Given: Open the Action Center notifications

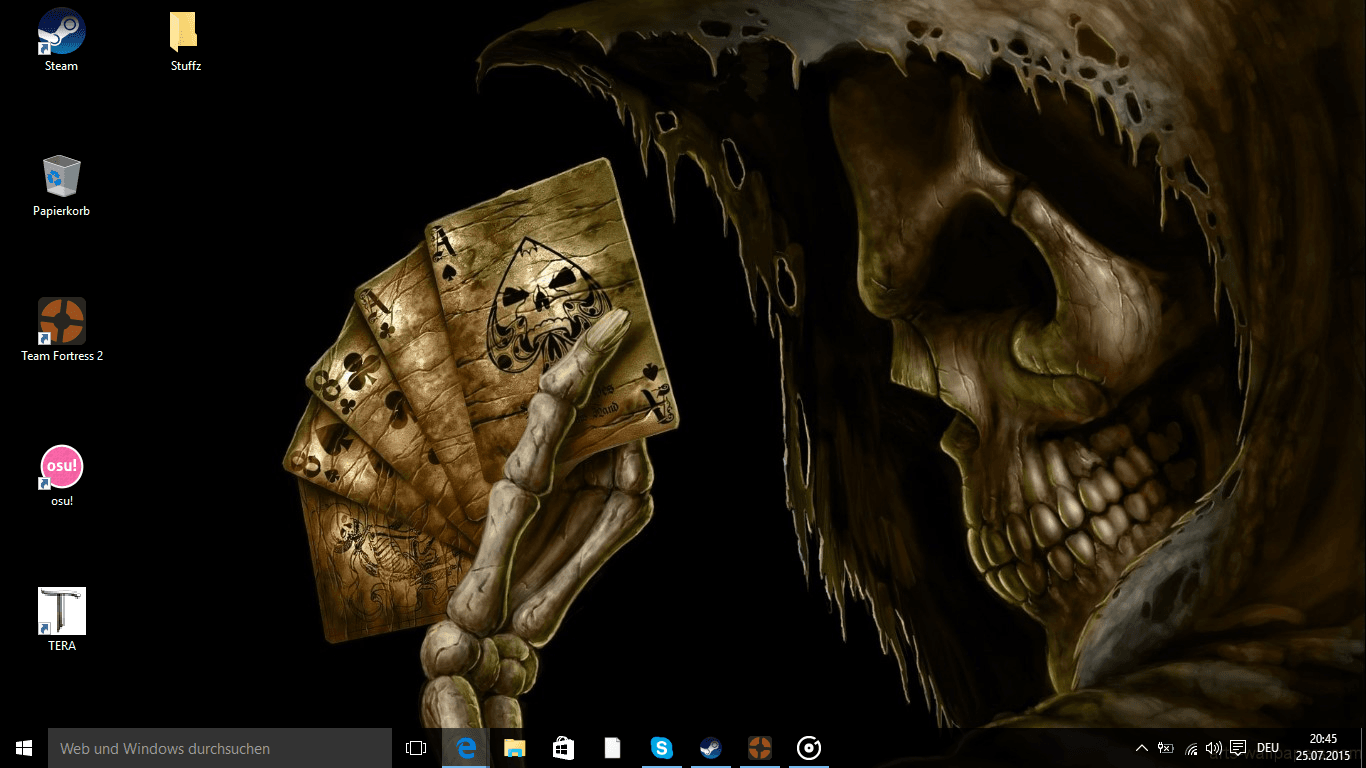Looking at the screenshot, I should tap(1238, 748).
